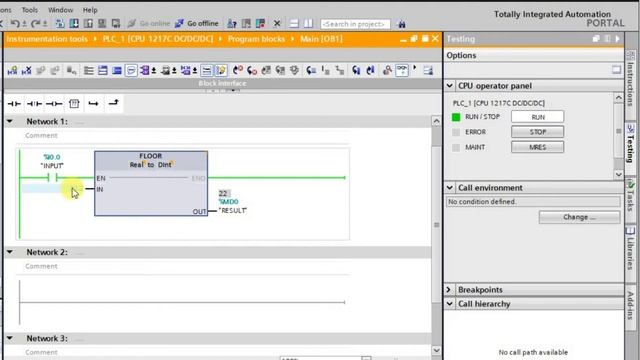Click the last icon in the editor toolbar

coord(428,71)
